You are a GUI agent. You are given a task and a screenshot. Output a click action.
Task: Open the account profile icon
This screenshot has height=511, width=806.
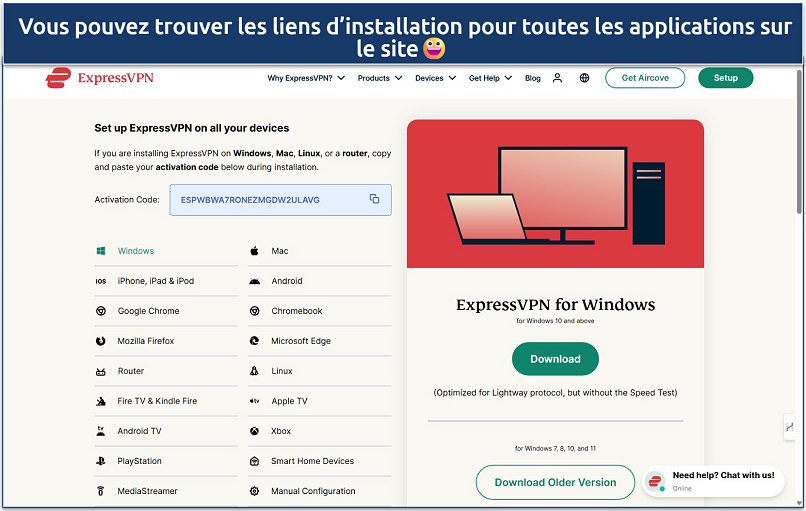tap(558, 78)
